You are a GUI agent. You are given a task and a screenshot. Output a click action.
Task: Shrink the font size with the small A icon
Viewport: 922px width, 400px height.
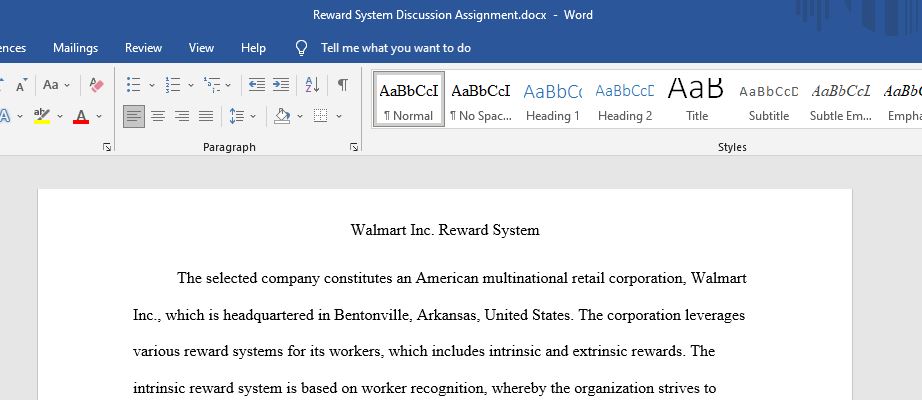click(21, 85)
